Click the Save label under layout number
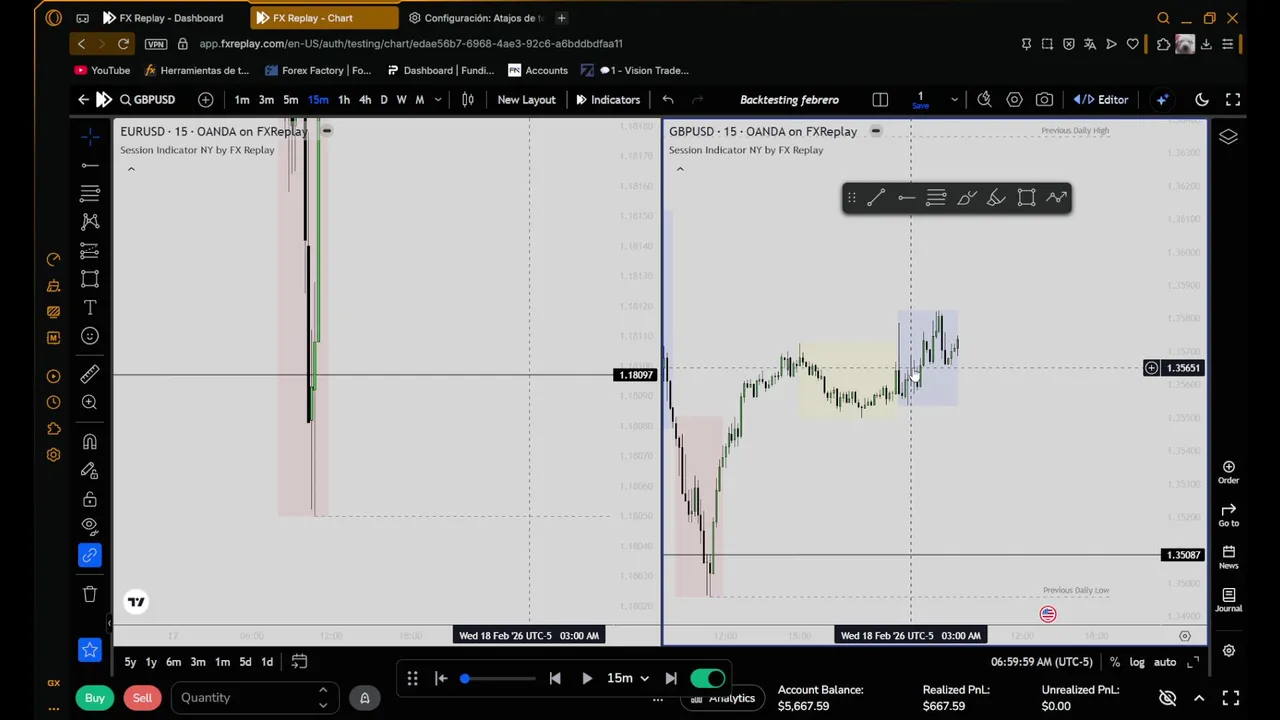Image resolution: width=1280 pixels, height=720 pixels. coord(920,106)
